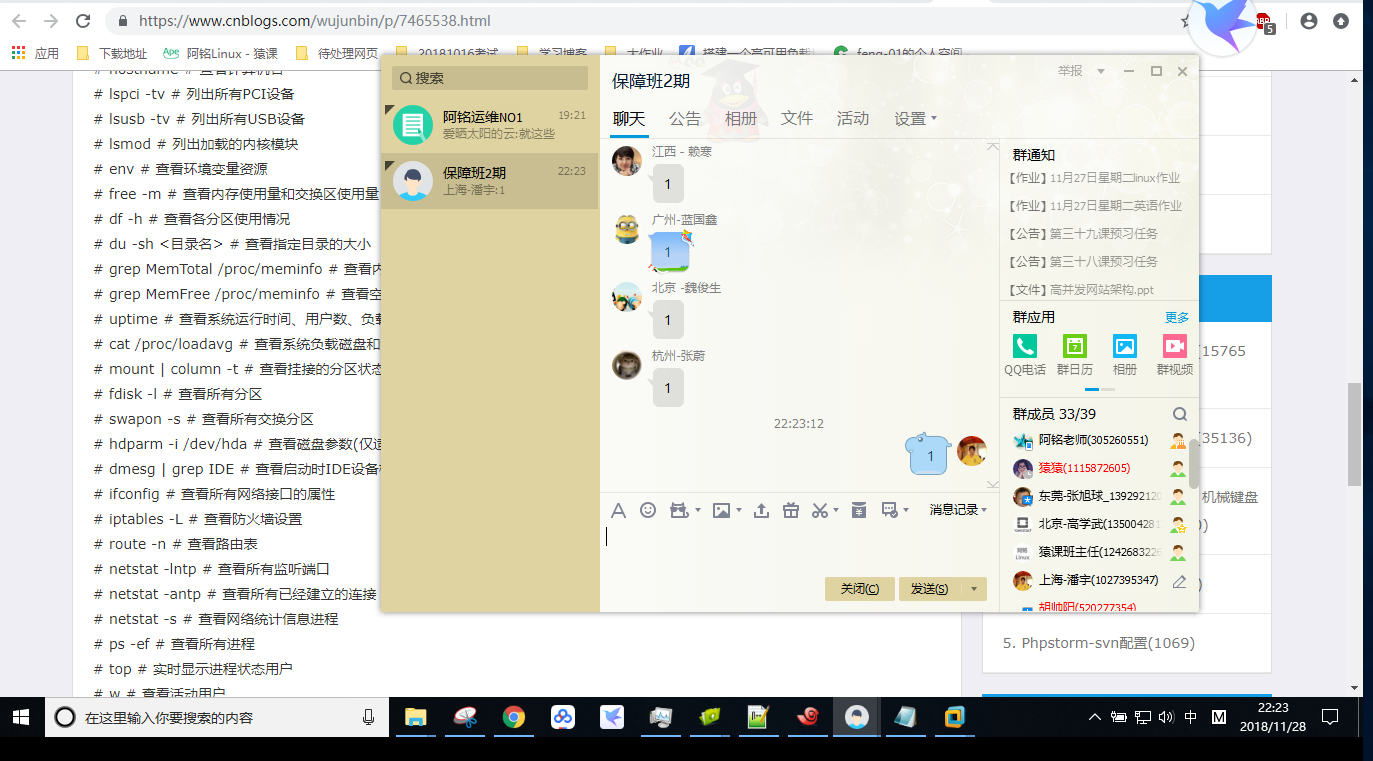Open the screenshot scissors dropdown arrow
The image size is (1373, 761).
838,510
